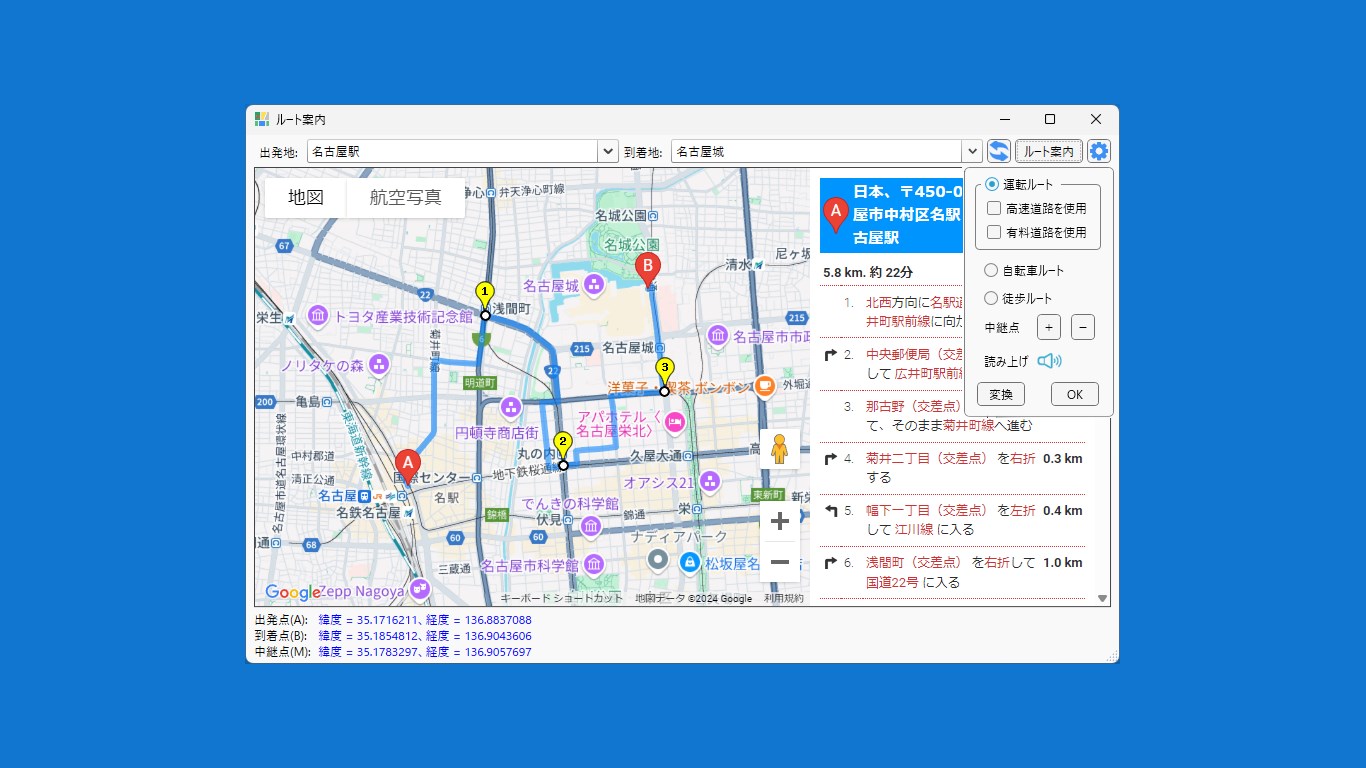This screenshot has width=1366, height=768.
Task: Open the 利用規約 link on map
Action: (x=783, y=598)
